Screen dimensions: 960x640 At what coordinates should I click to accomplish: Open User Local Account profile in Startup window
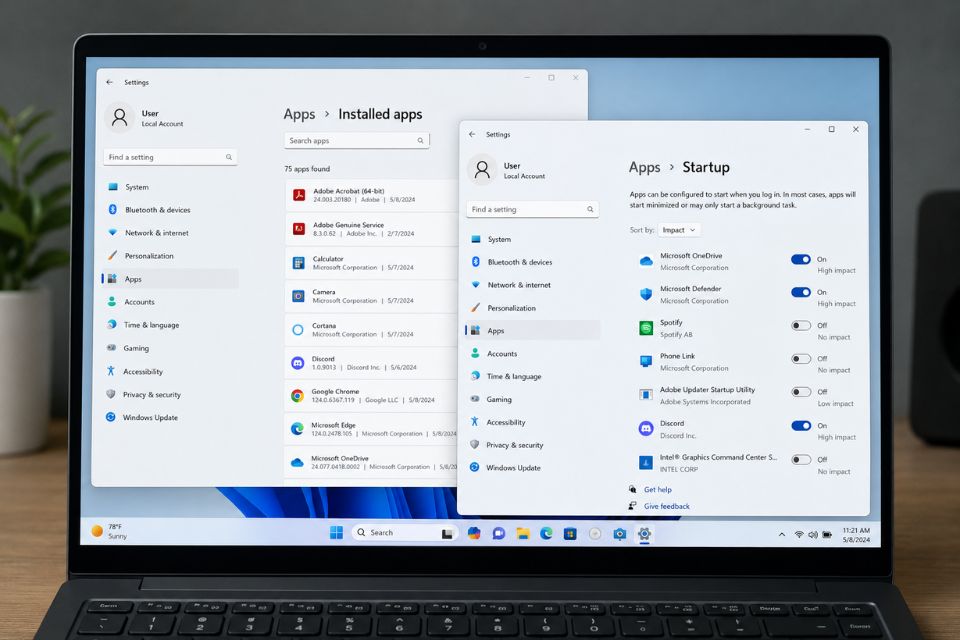click(507, 170)
